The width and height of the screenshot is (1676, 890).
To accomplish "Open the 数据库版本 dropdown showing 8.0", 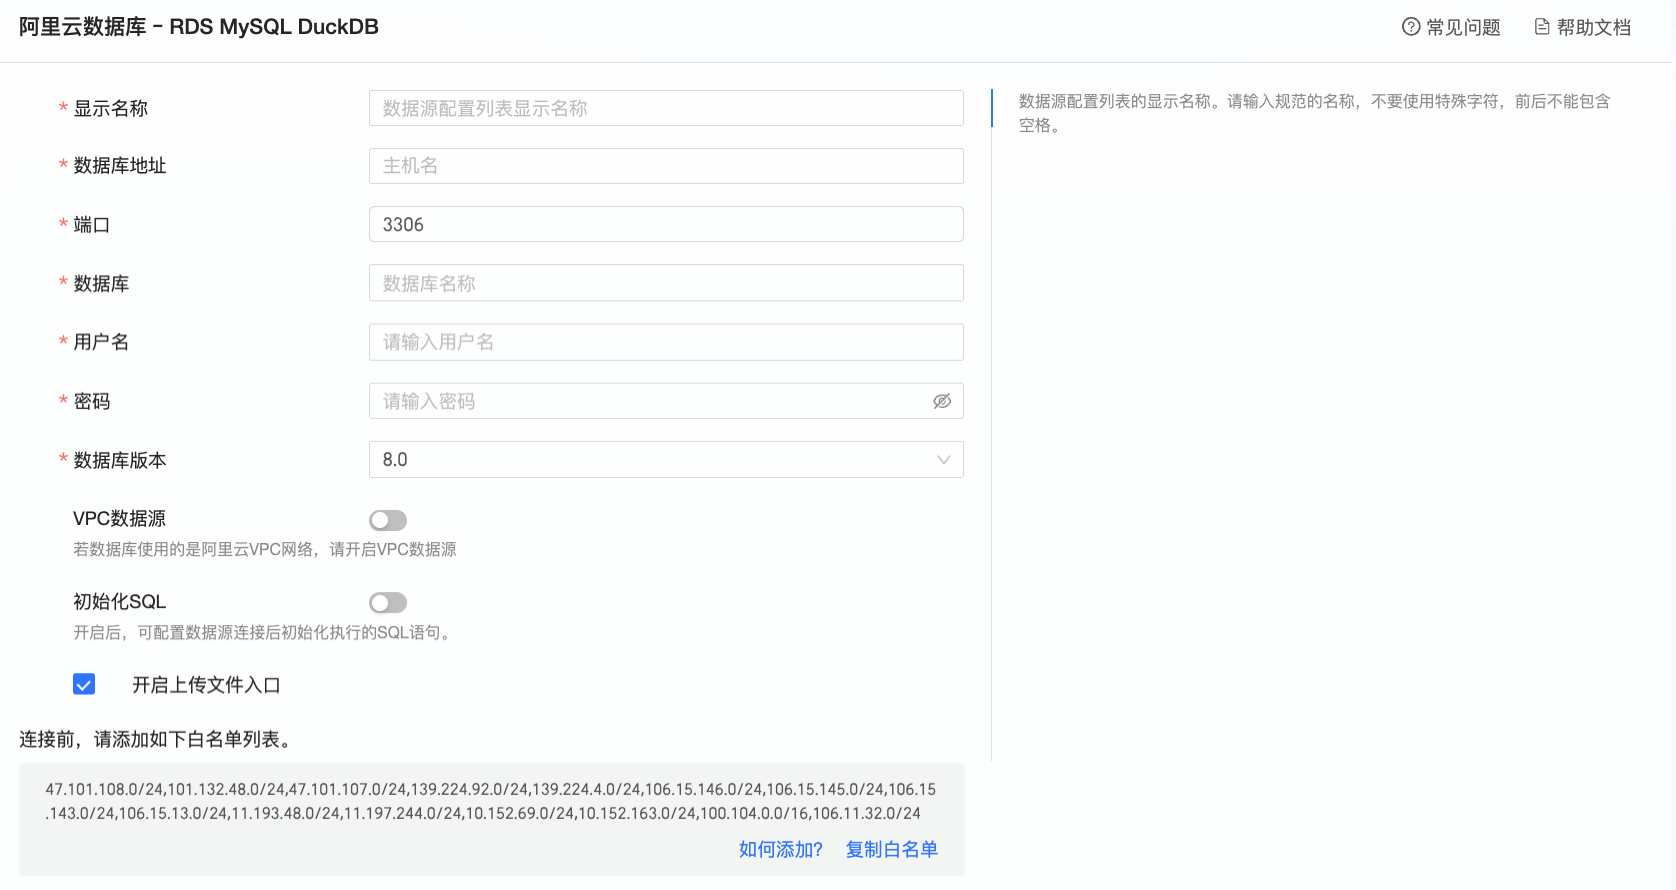I will coord(666,460).
